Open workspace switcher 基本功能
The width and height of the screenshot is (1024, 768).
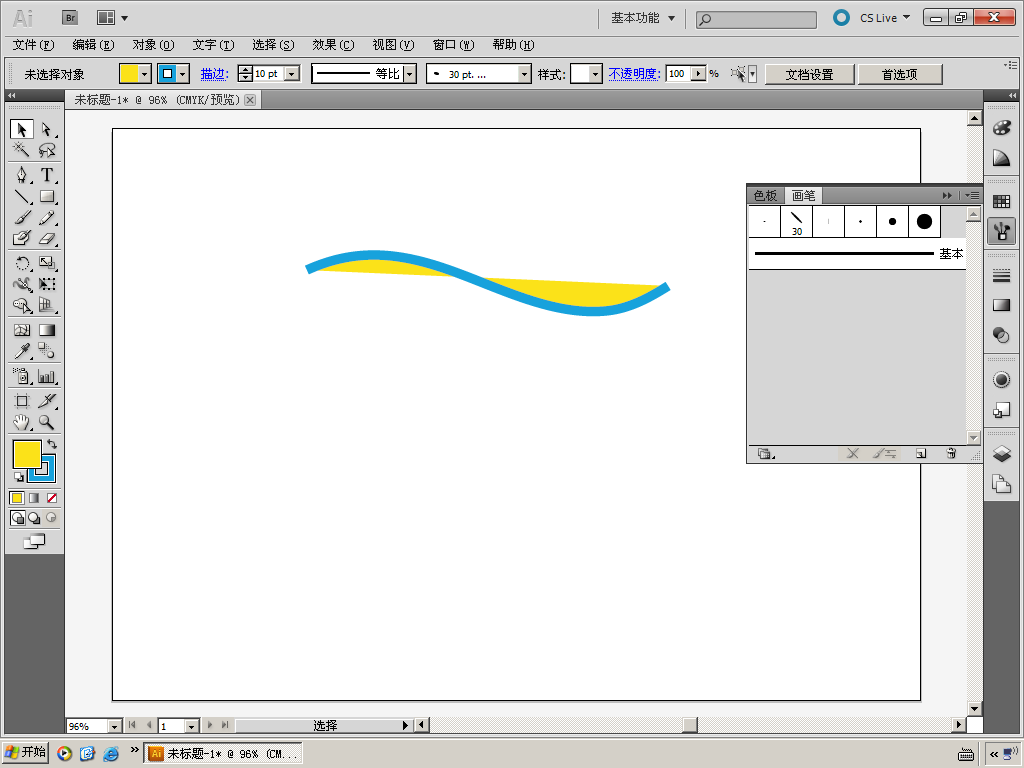coord(643,18)
